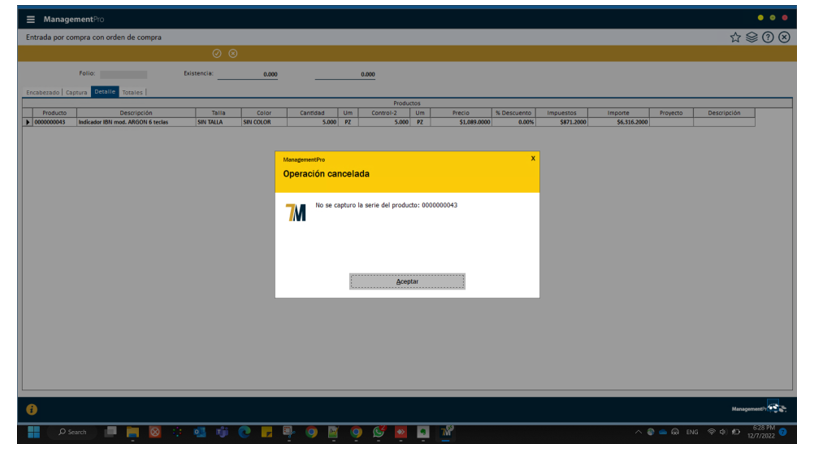Click the checkmark confirm icon in orange bar
This screenshot has height=464, width=820.
click(216, 53)
